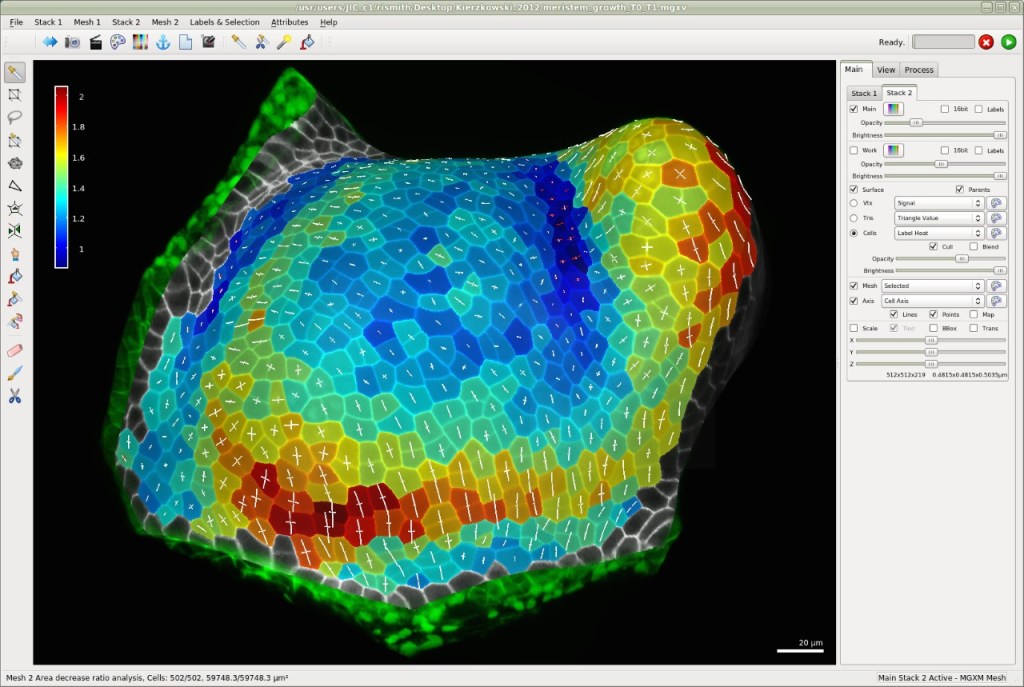Image resolution: width=1024 pixels, height=687 pixels.
Task: Open the color palette editor in the toolbar
Action: 118,42
